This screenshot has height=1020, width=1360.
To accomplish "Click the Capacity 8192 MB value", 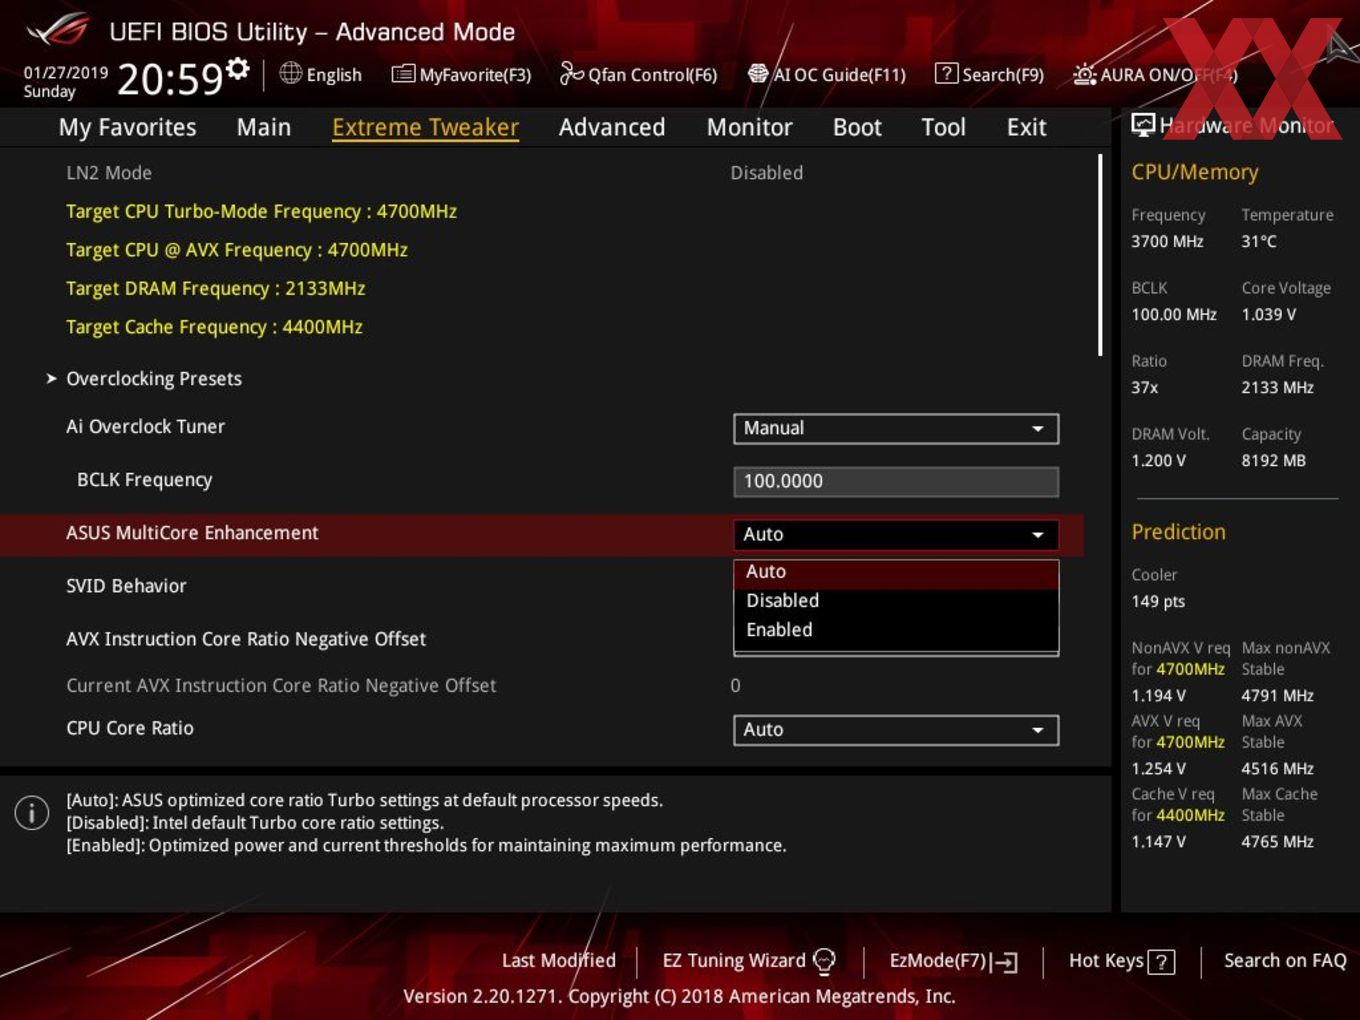I will point(1273,460).
